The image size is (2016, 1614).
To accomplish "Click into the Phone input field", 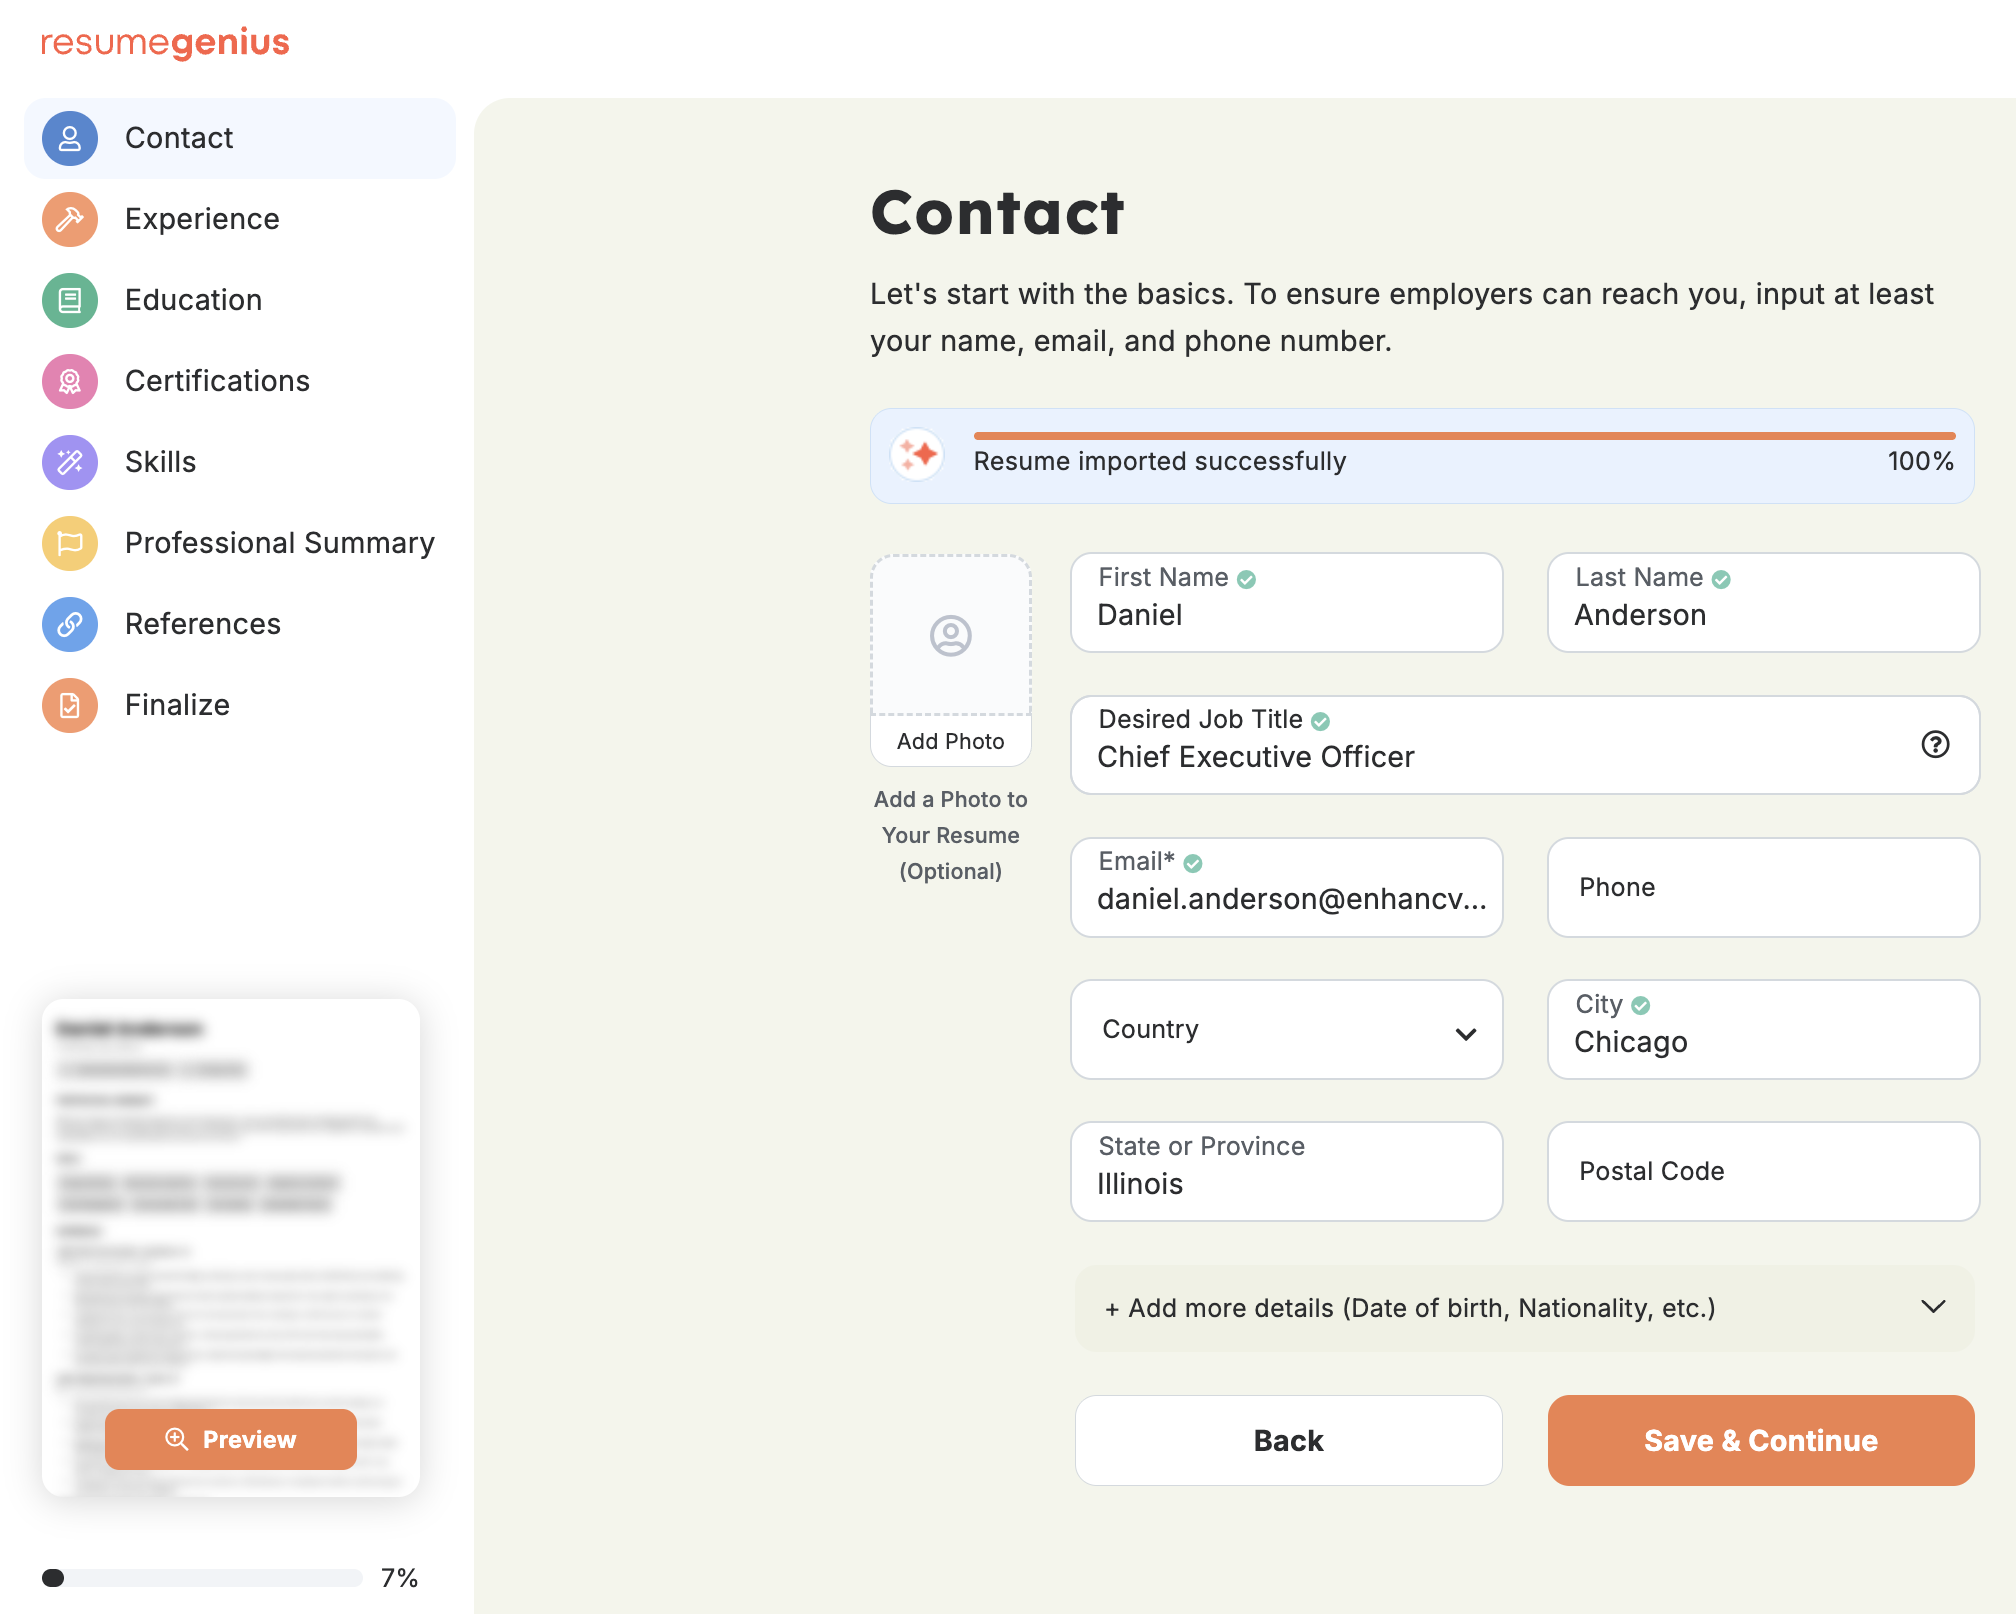I will (1763, 888).
